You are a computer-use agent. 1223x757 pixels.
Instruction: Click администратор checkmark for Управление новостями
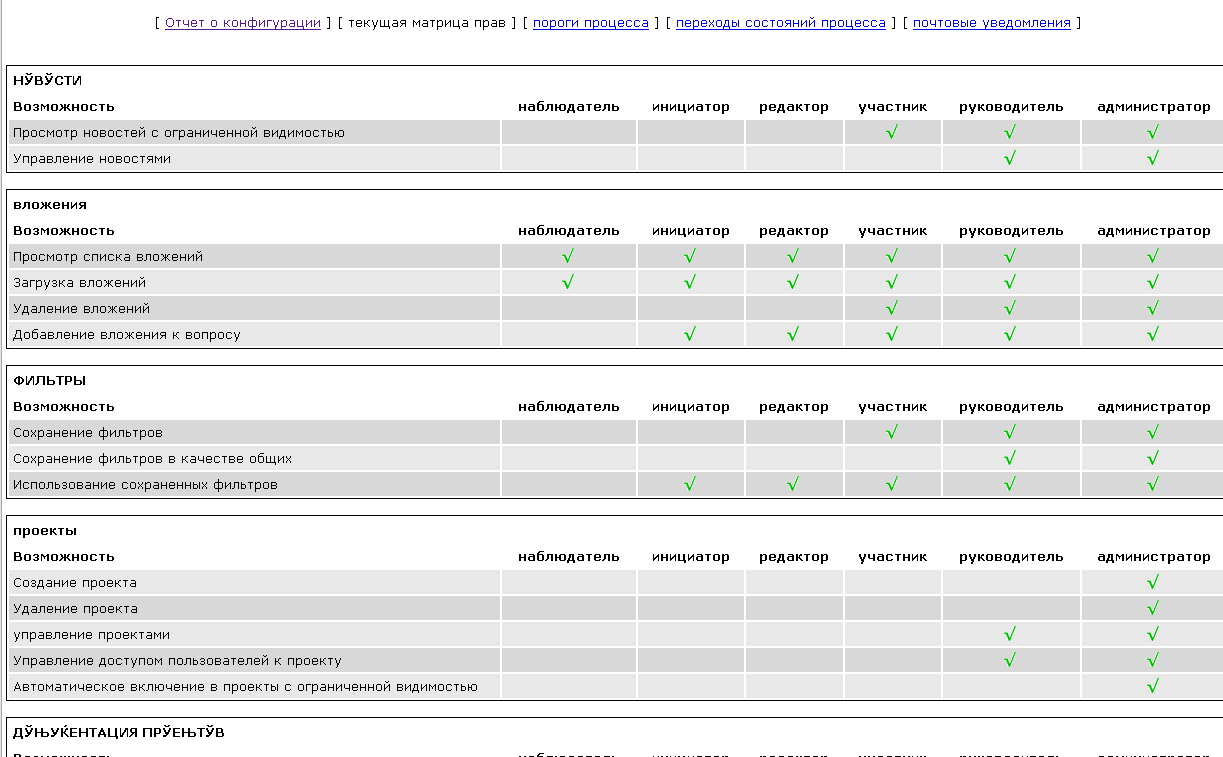tap(1153, 158)
